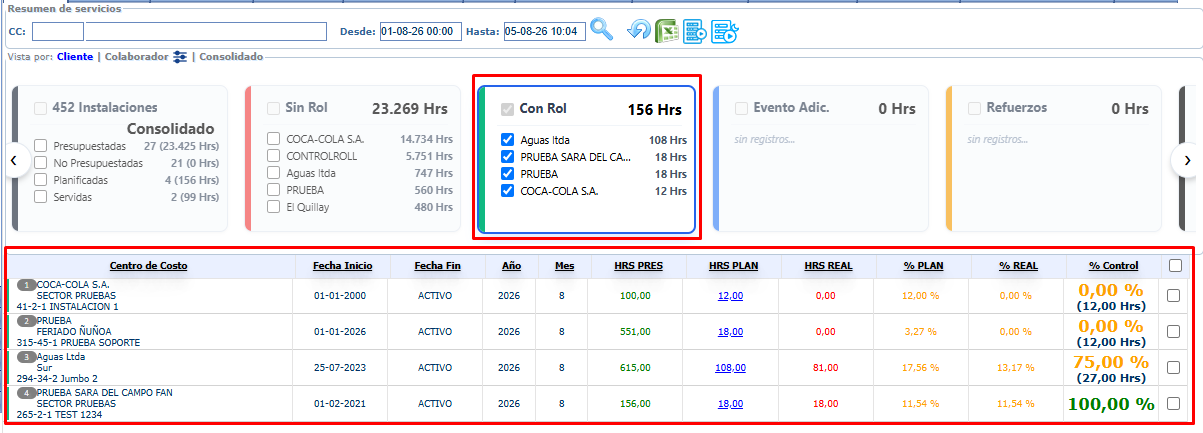Click the left carousel arrow
Image resolution: width=1203 pixels, height=433 pixels.
point(14,160)
